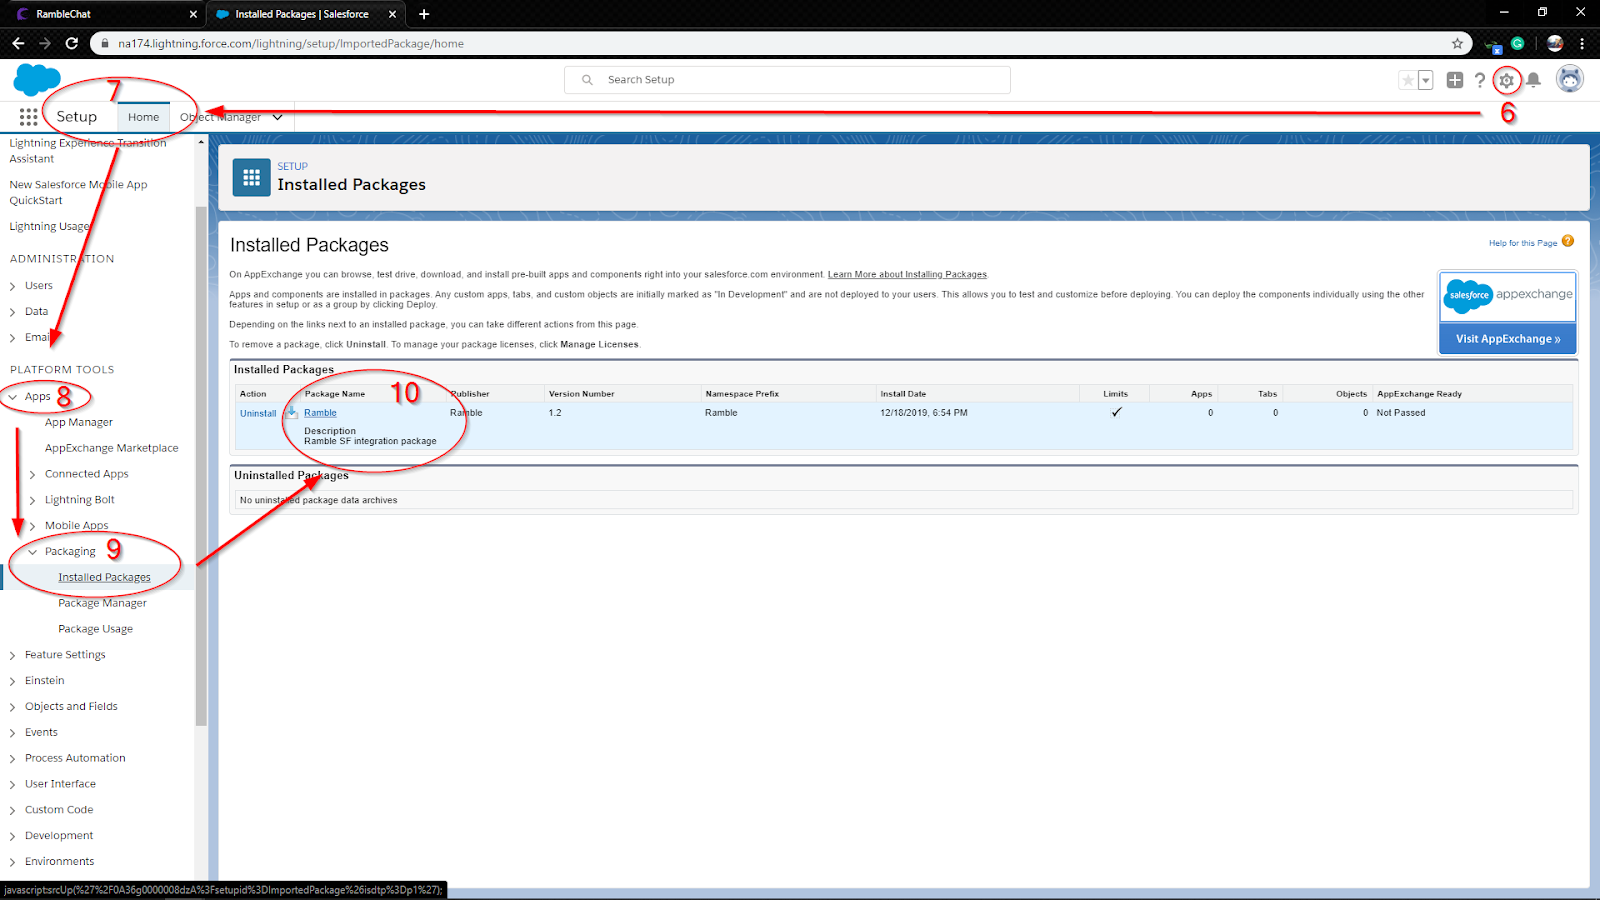Open New Salesforce Mobile App QuickStart

pos(78,192)
